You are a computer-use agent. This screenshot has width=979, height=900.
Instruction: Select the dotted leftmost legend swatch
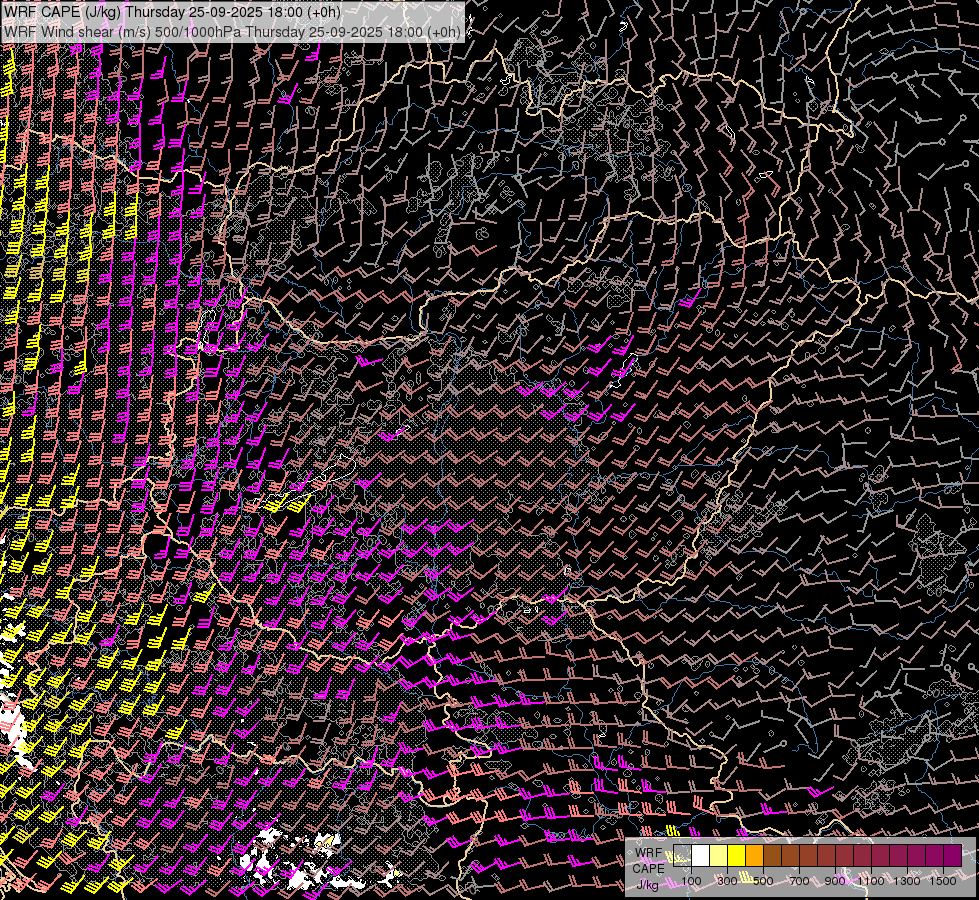click(683, 855)
